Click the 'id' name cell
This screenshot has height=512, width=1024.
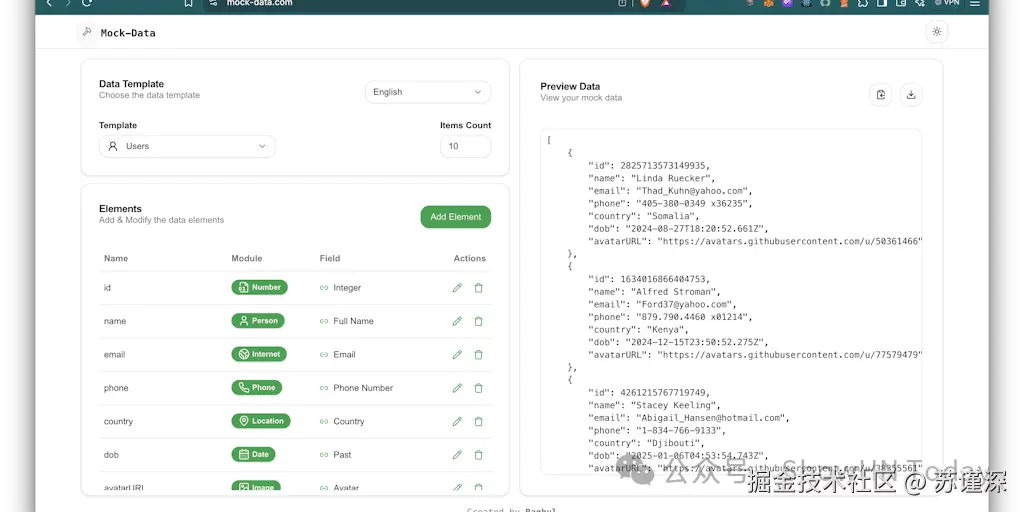point(107,288)
